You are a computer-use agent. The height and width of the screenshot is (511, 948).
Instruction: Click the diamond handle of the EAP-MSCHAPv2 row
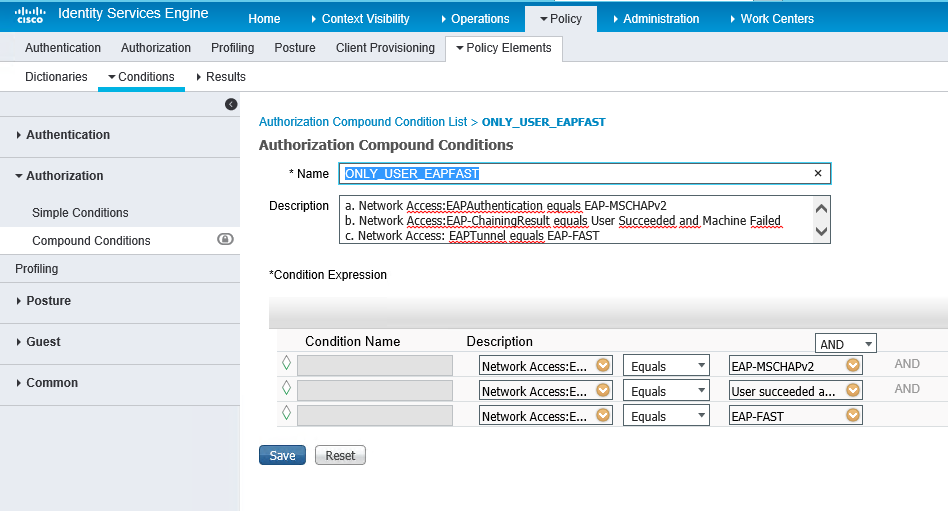[287, 363]
